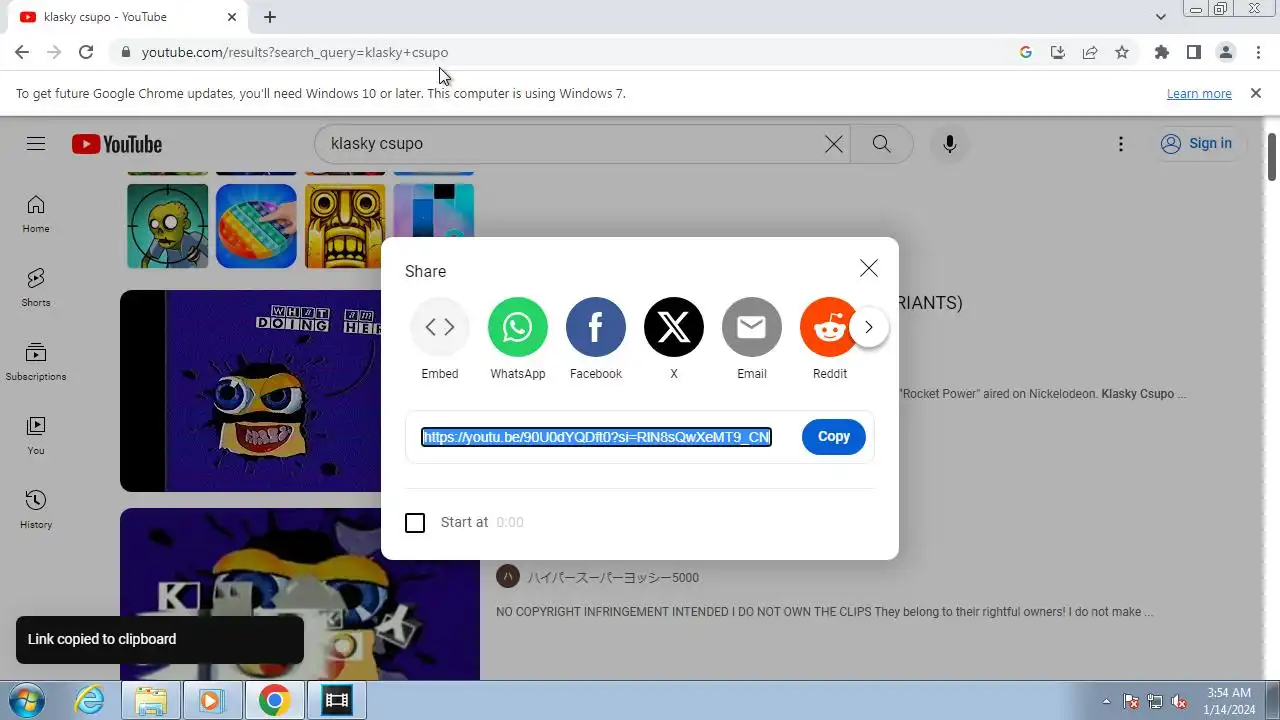The image size is (1280, 720).
Task: Open the Chrome extensions puzzle icon
Action: [1161, 52]
